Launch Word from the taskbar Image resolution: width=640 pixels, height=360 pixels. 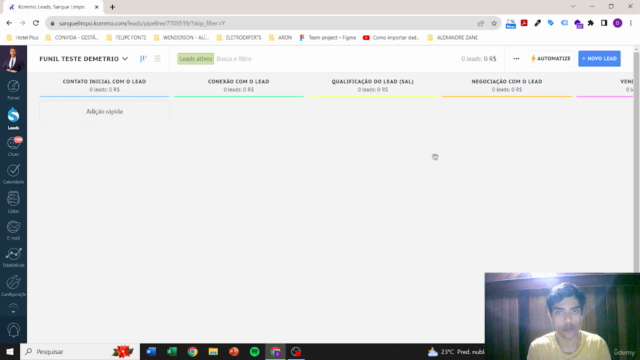pyautogui.click(x=151, y=351)
